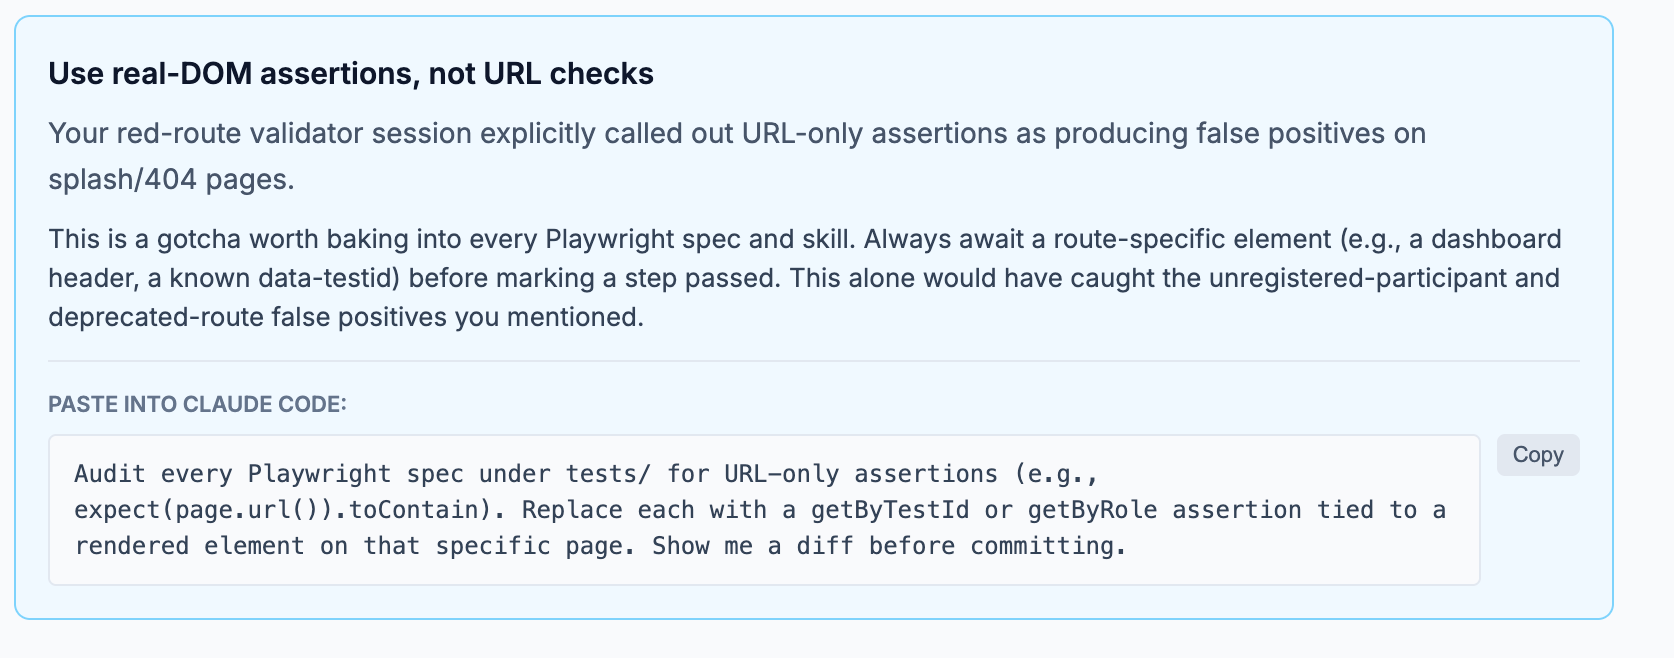Click the word "Audit" starting the prompt
This screenshot has height=658, width=1674.
(x=109, y=474)
